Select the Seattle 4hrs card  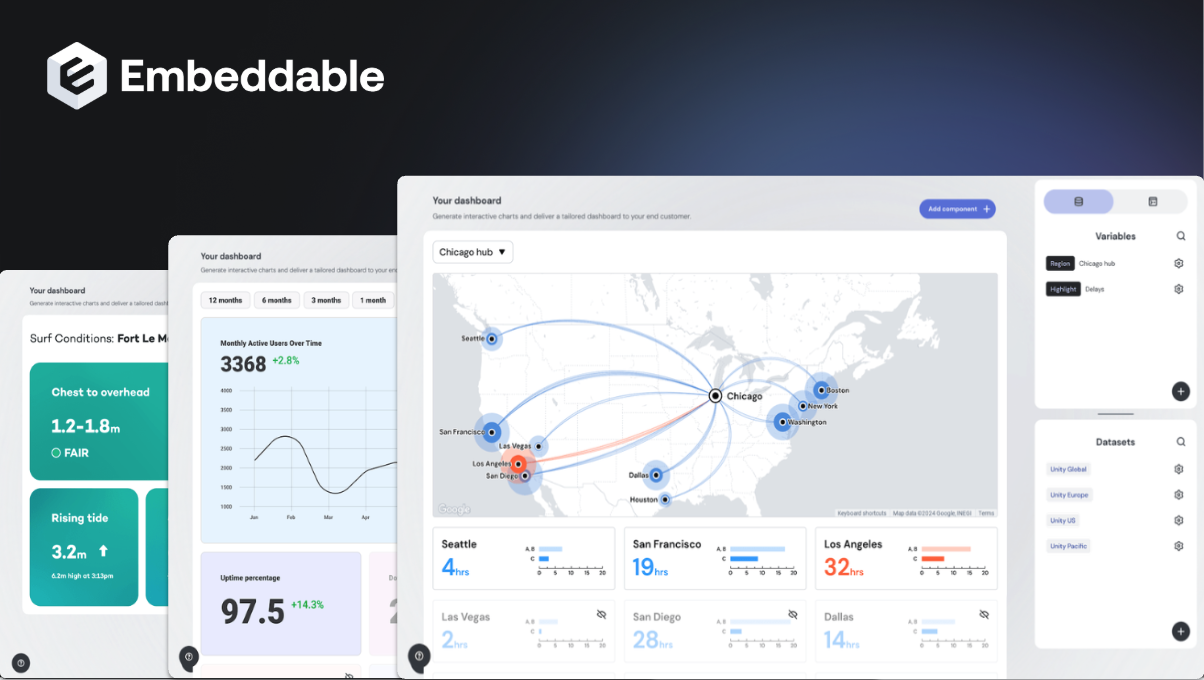tap(523, 559)
